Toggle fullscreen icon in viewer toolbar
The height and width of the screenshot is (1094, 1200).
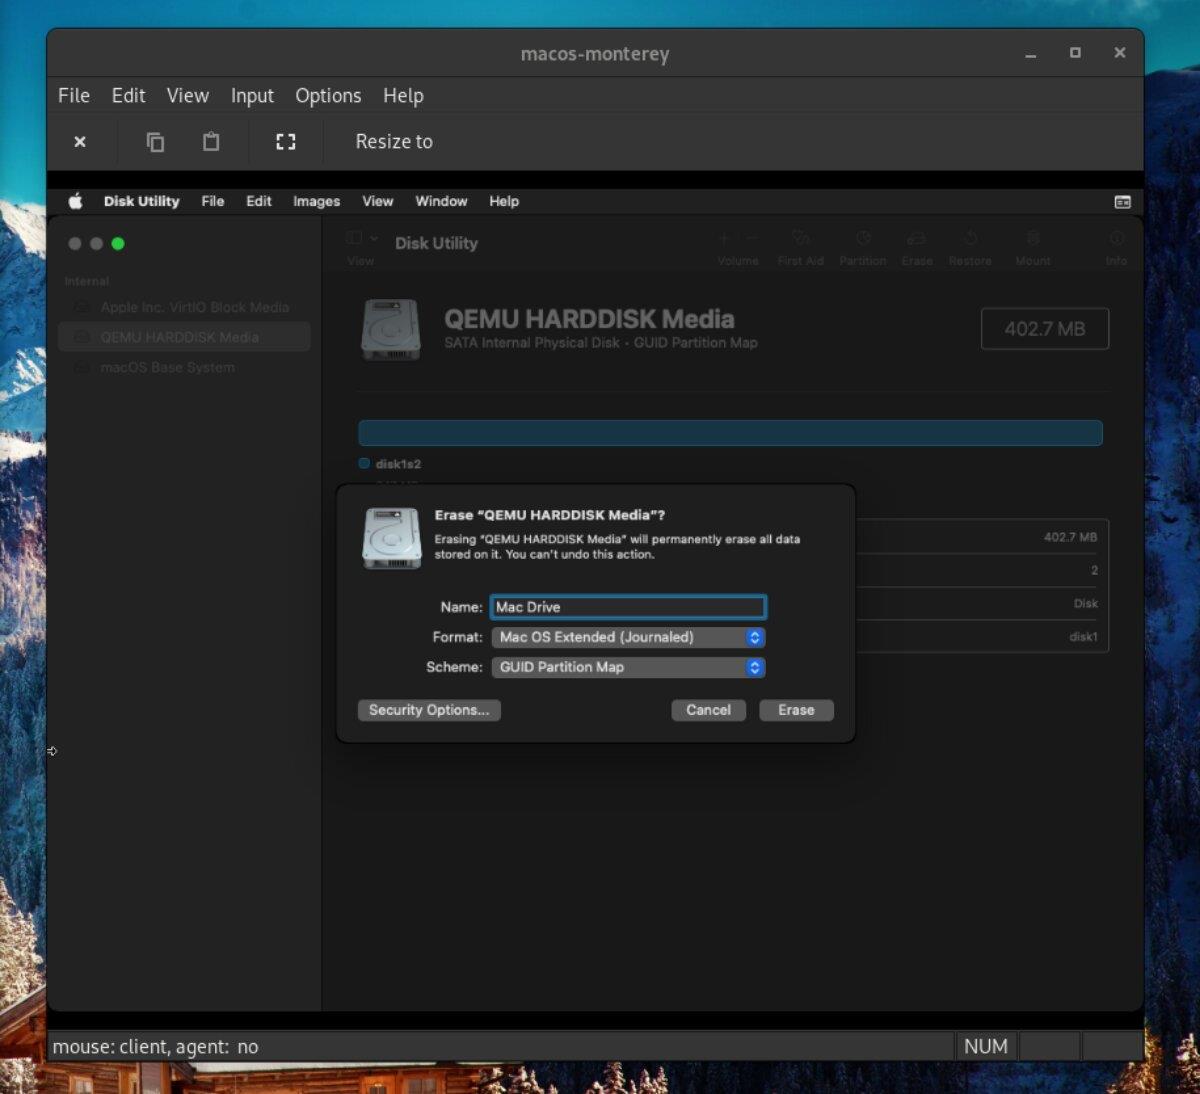[286, 142]
